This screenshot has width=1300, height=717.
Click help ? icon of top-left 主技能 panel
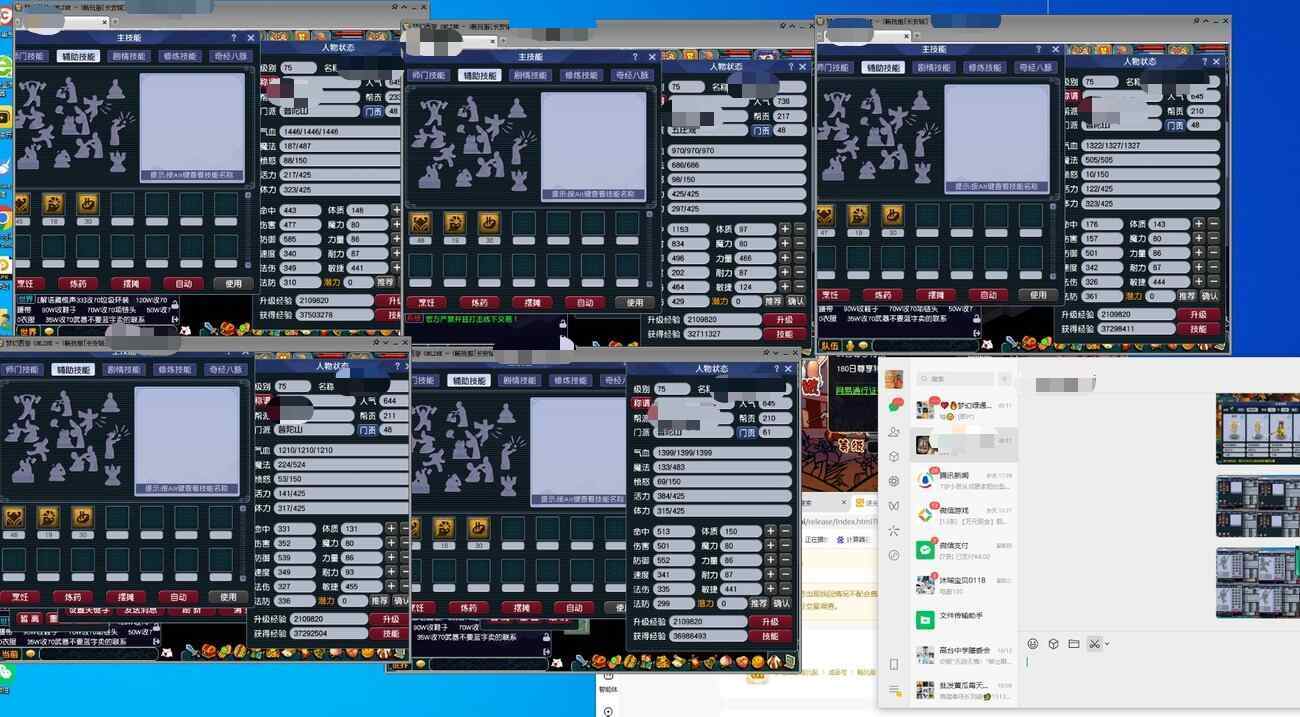[233, 38]
